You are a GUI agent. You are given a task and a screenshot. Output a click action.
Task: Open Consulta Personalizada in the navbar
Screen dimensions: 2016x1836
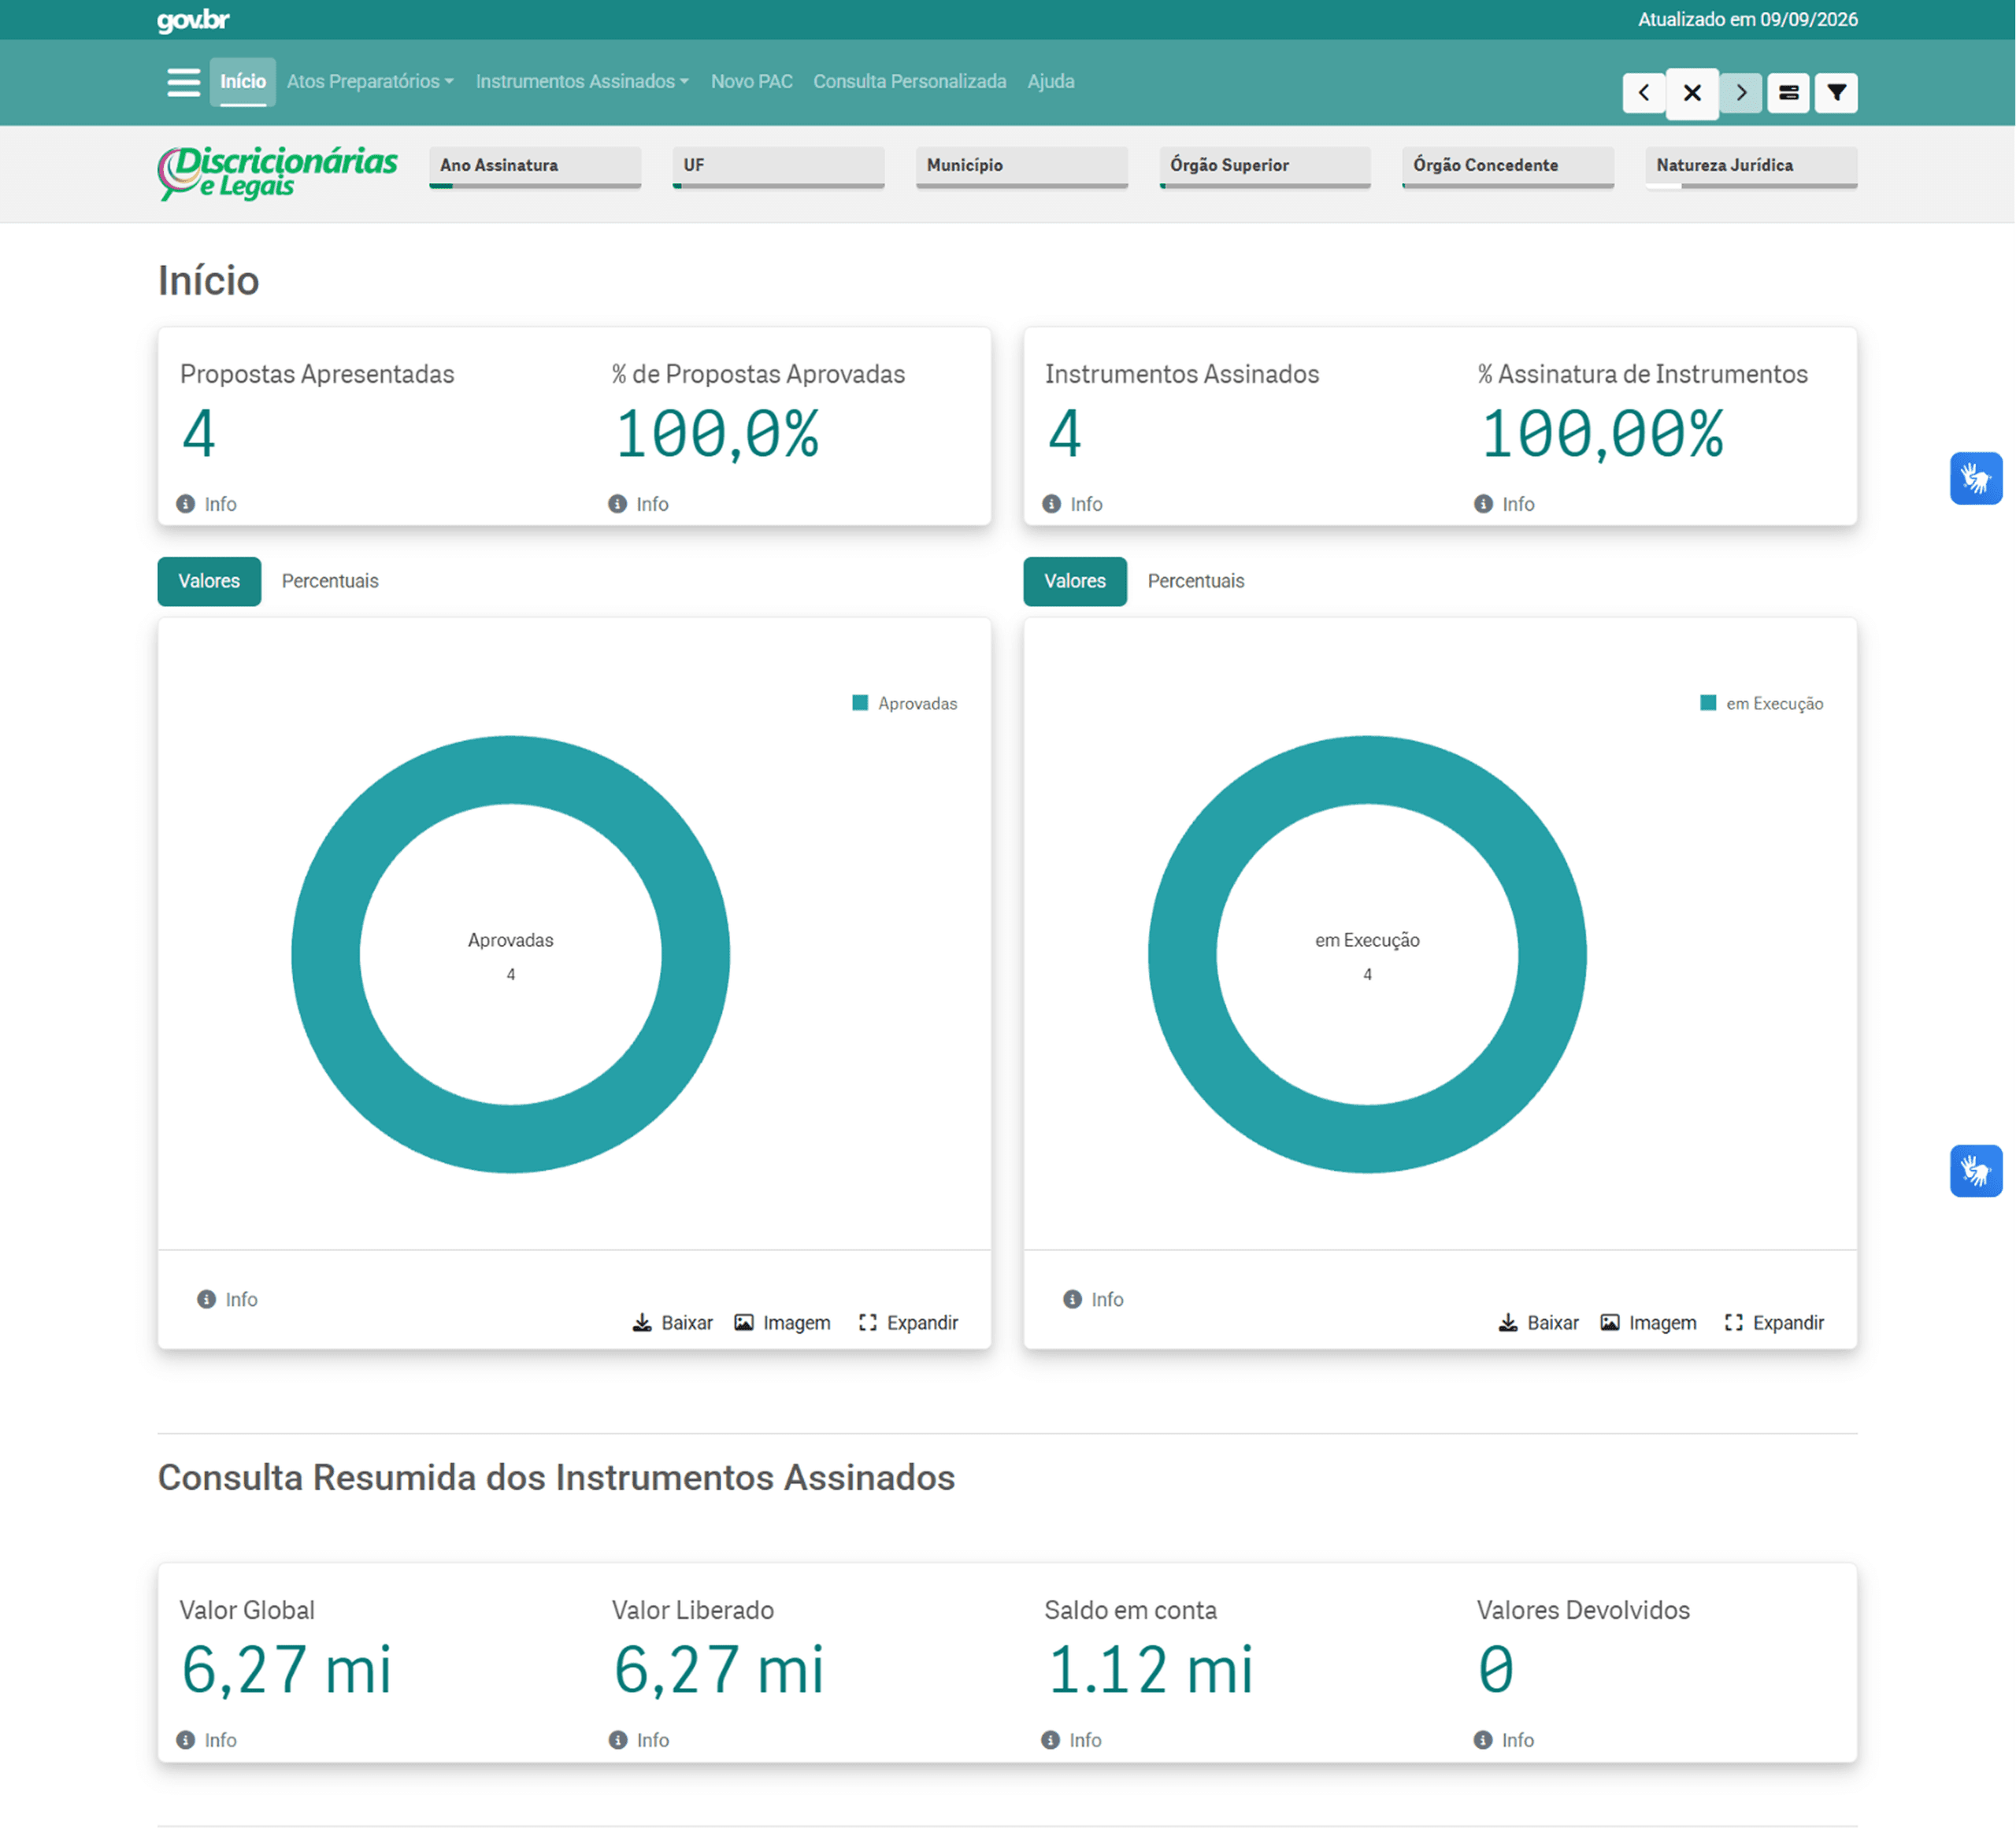point(910,82)
